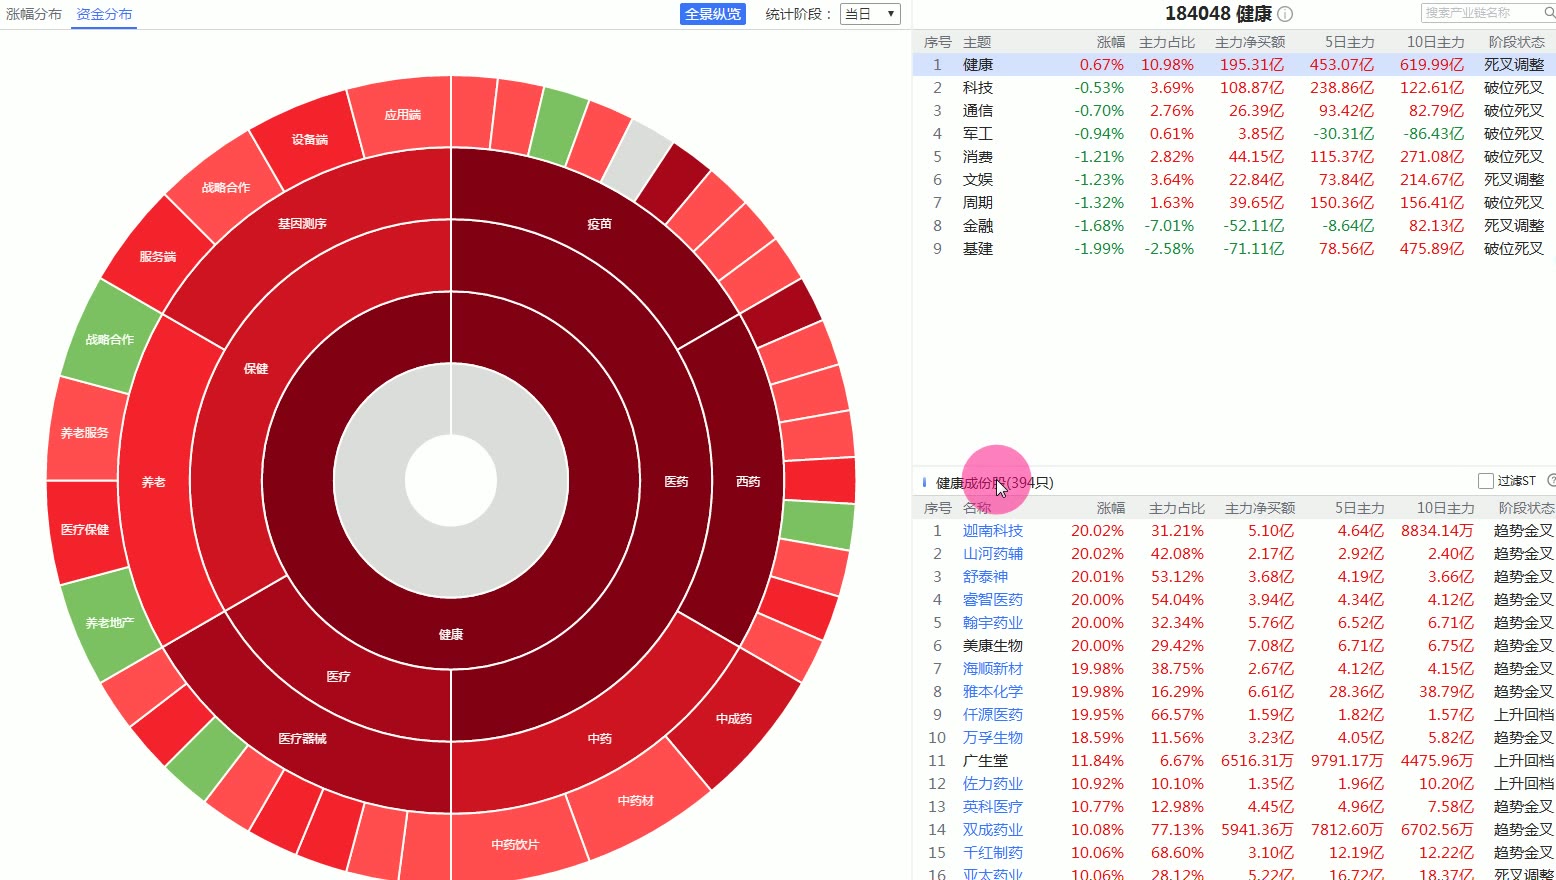1556x880 pixels.
Task: Click the 医药 ring segment
Action: [676, 481]
